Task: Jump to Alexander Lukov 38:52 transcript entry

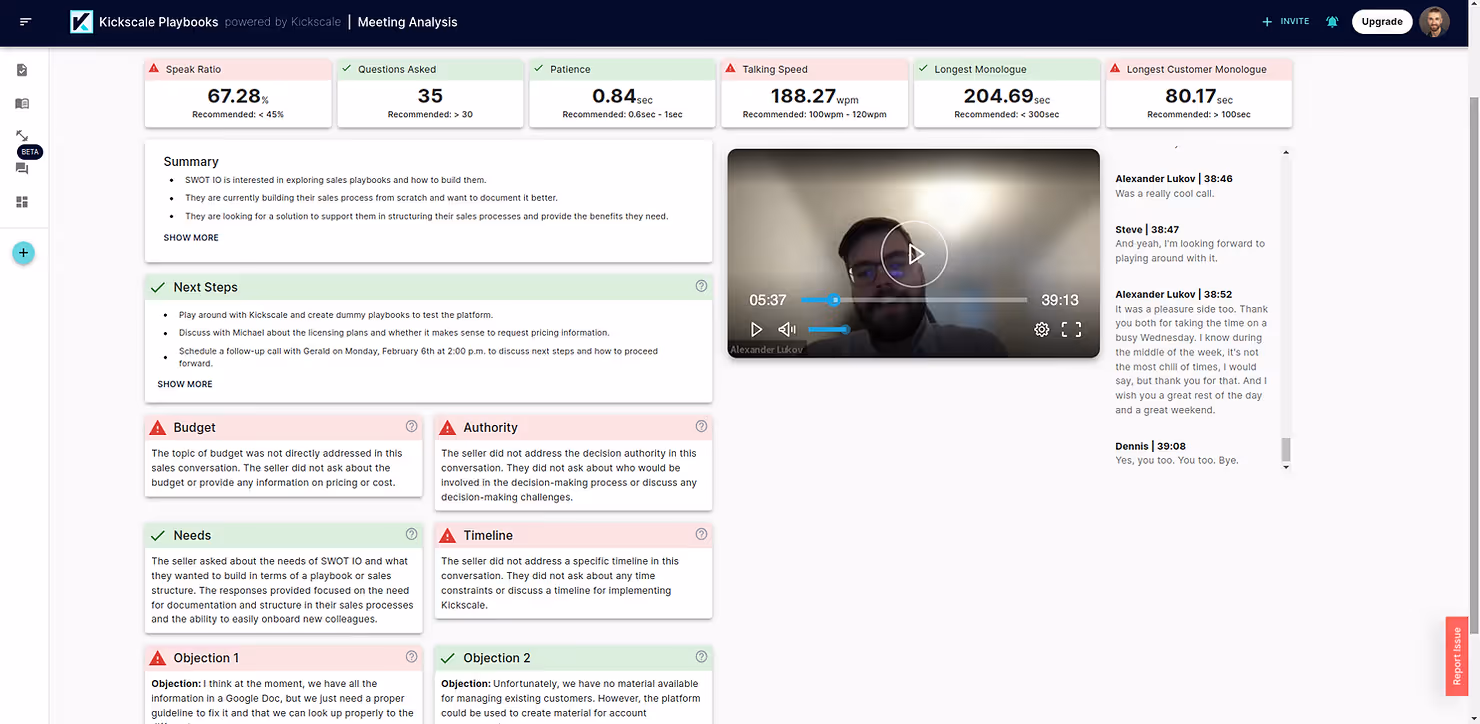Action: click(x=1174, y=295)
